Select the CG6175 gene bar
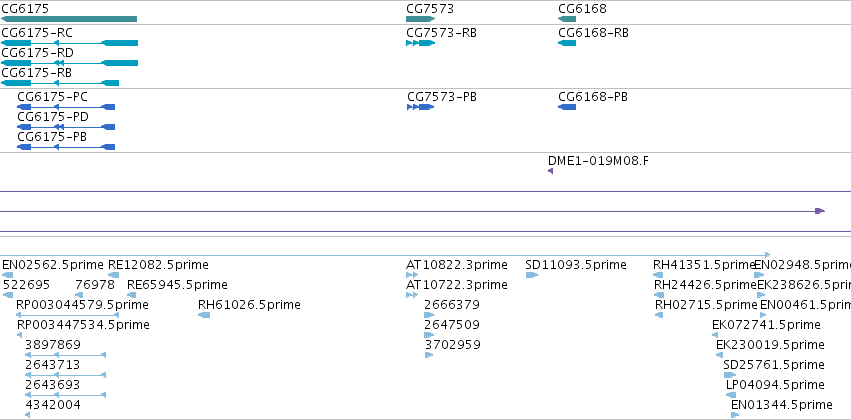Screen dimensions: 851x420 pyautogui.click(x=69, y=19)
